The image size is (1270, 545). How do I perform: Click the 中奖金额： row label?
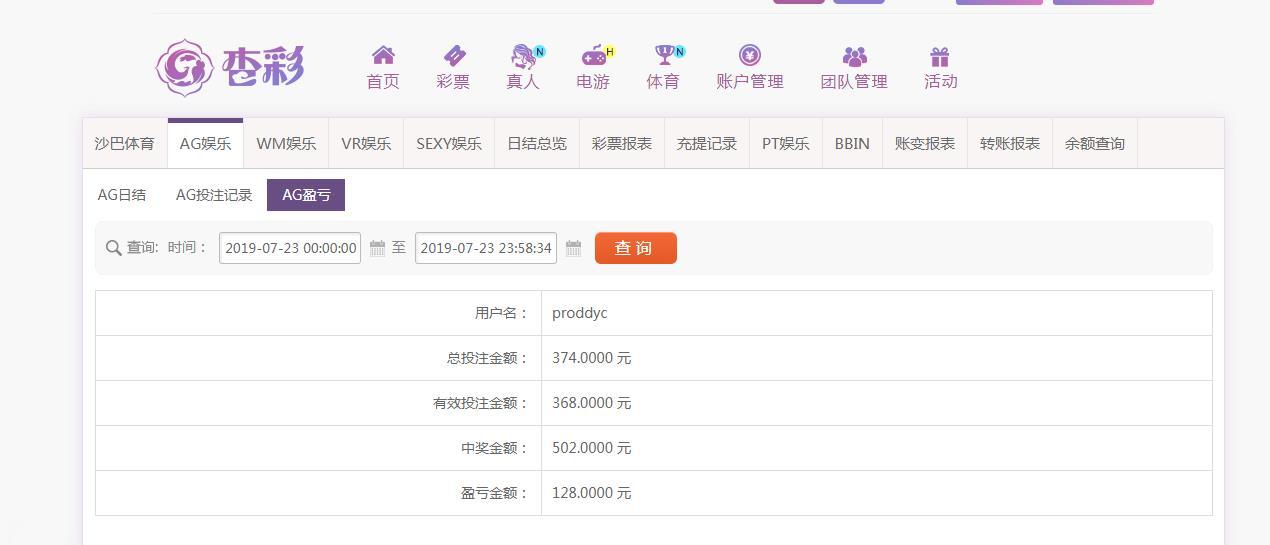coord(495,448)
